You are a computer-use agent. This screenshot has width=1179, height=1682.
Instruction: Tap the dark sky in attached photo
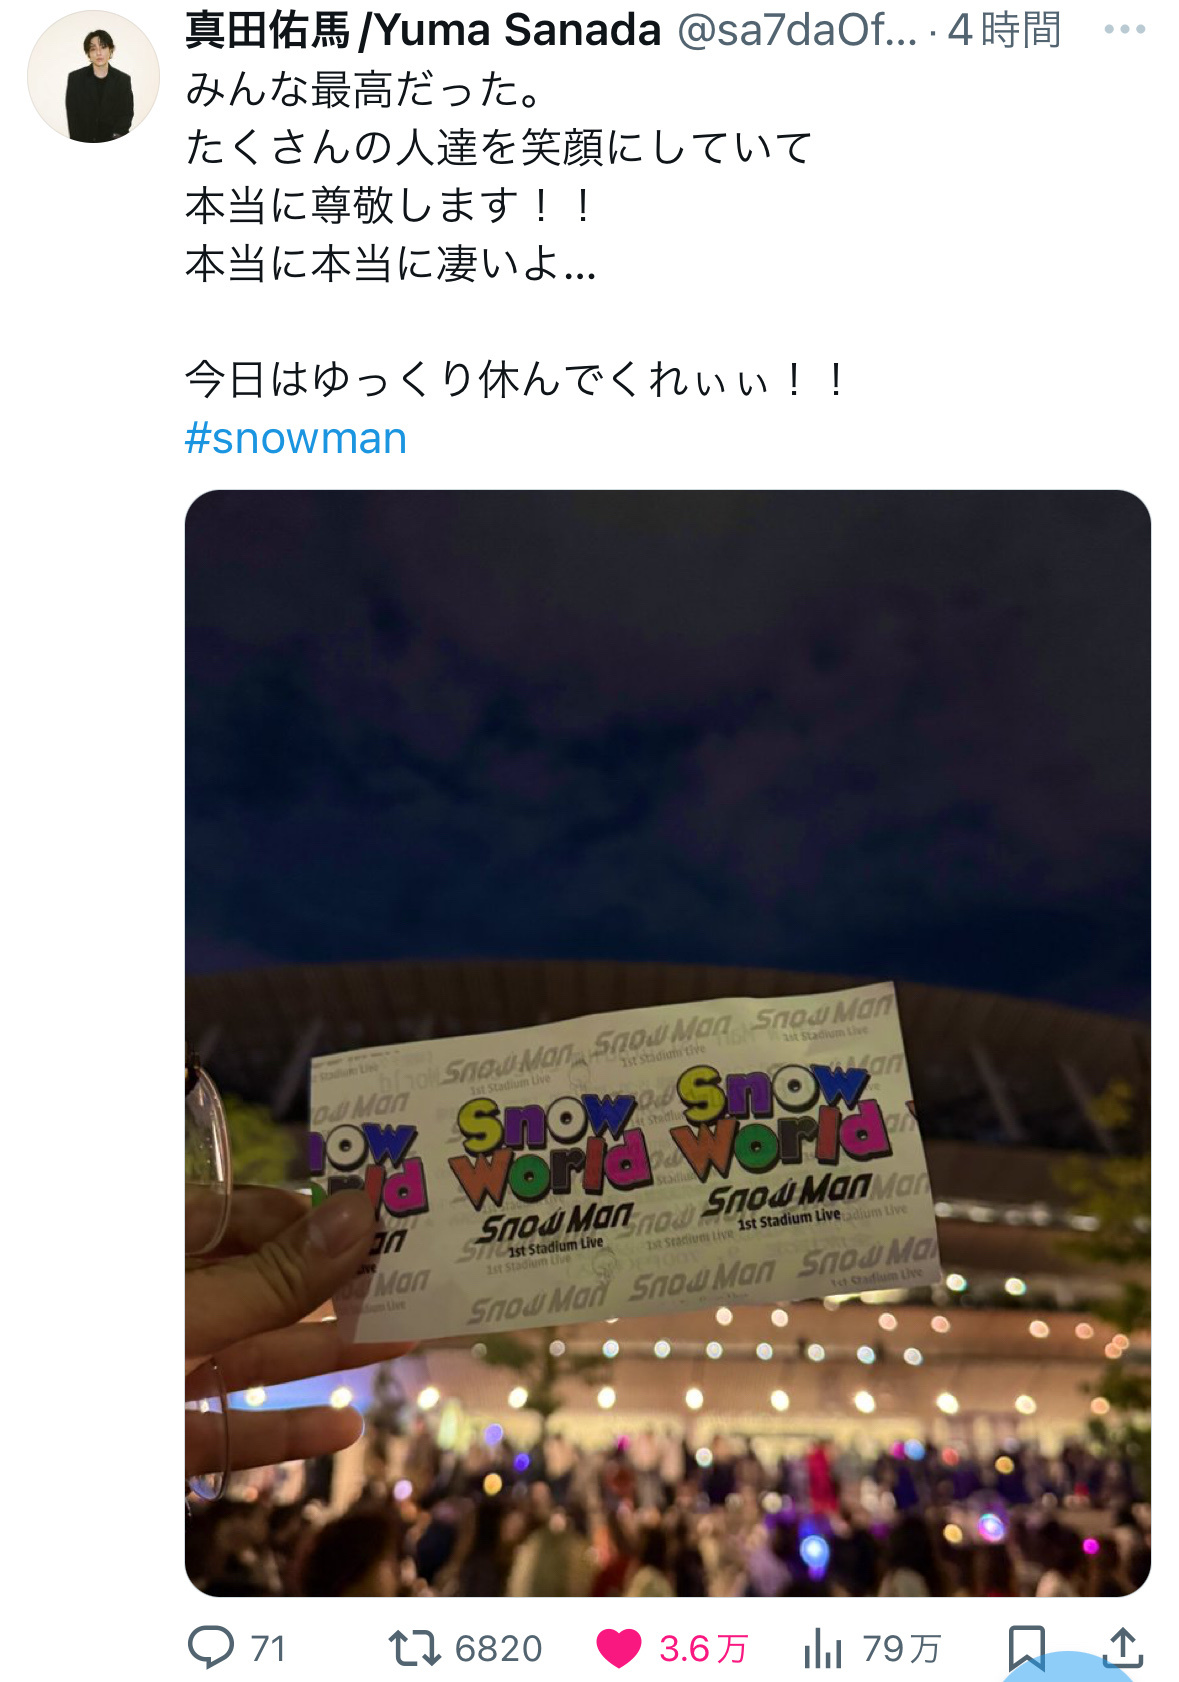(x=668, y=730)
